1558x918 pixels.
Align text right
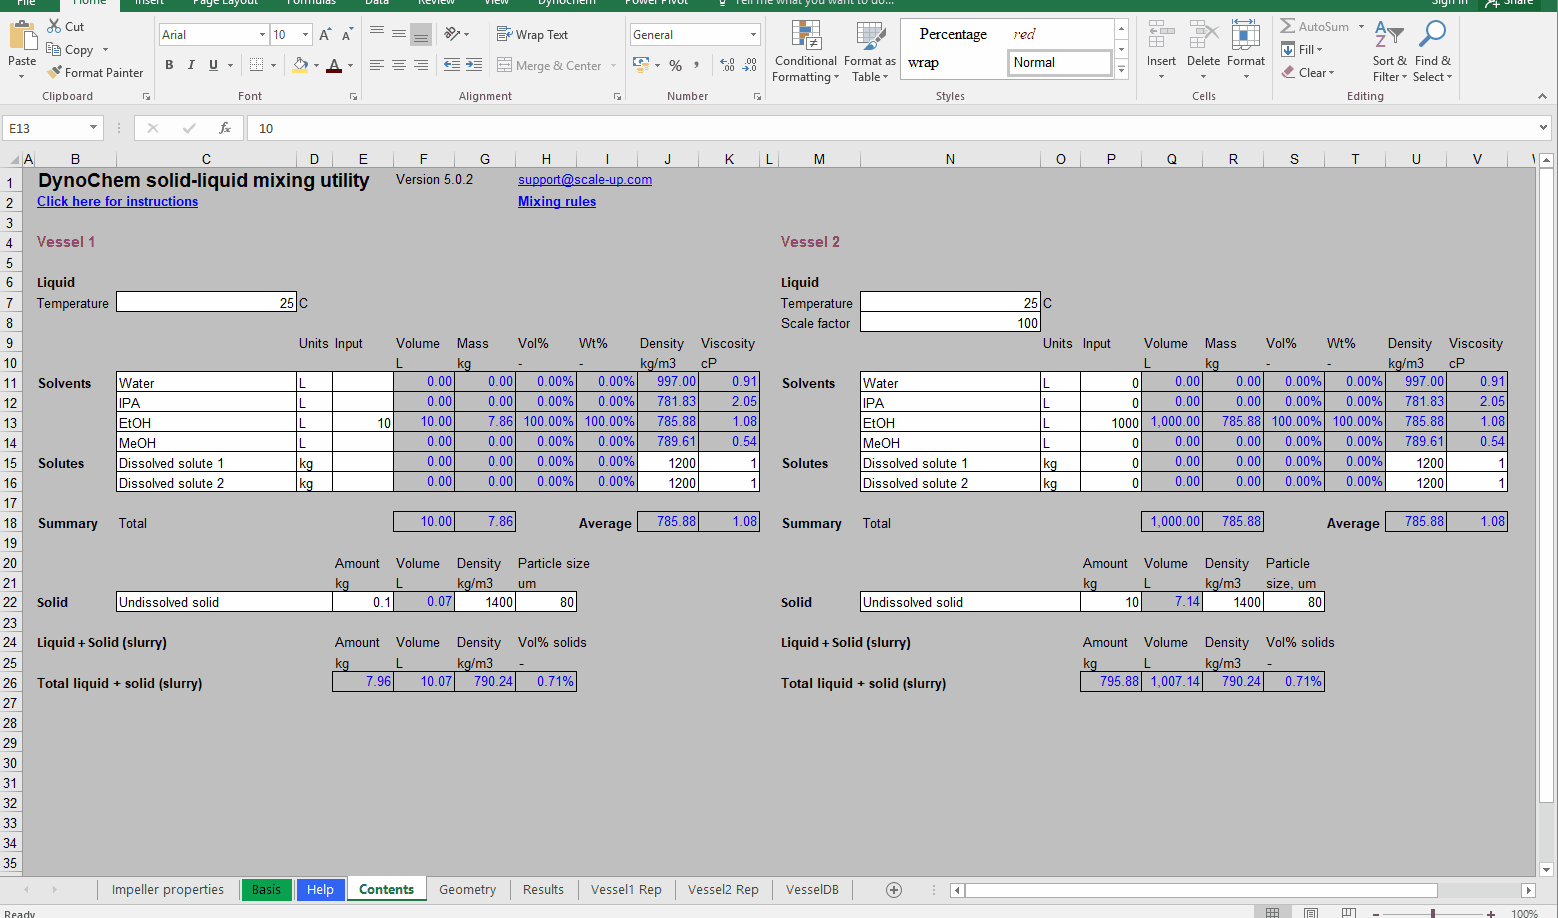coord(421,65)
